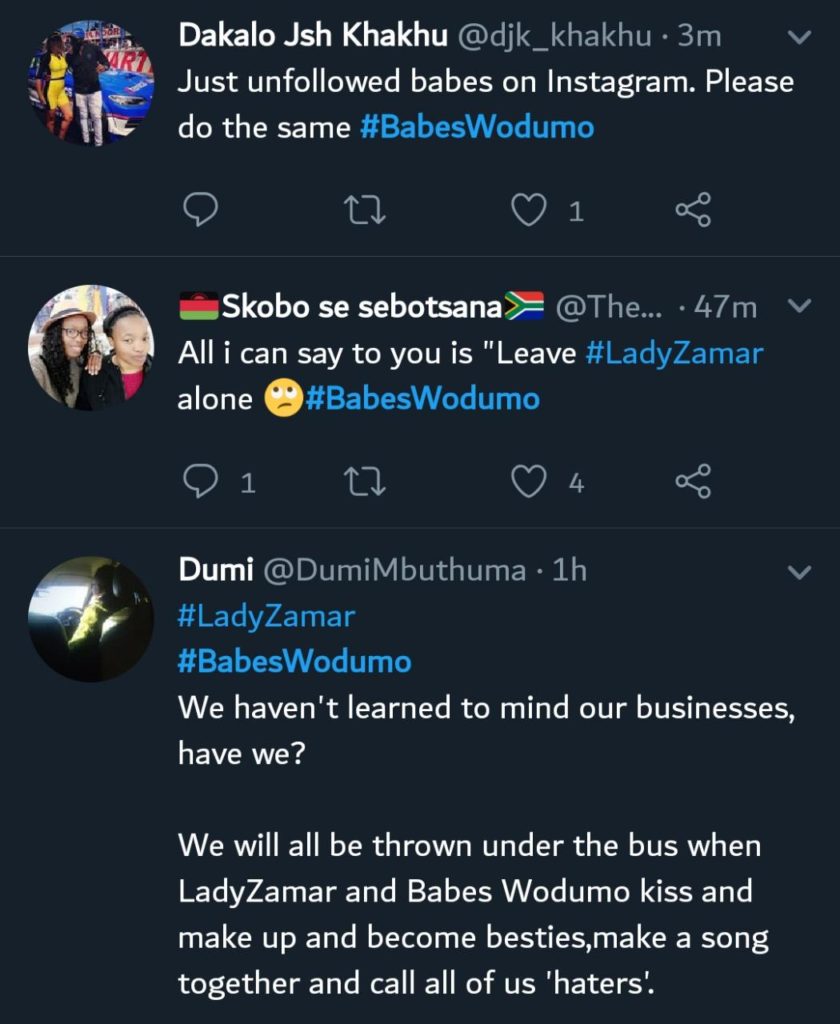Viewport: 840px width, 1024px height.
Task: Reply to Dakalo Jsh Khakhu's tweet
Action: click(x=202, y=210)
